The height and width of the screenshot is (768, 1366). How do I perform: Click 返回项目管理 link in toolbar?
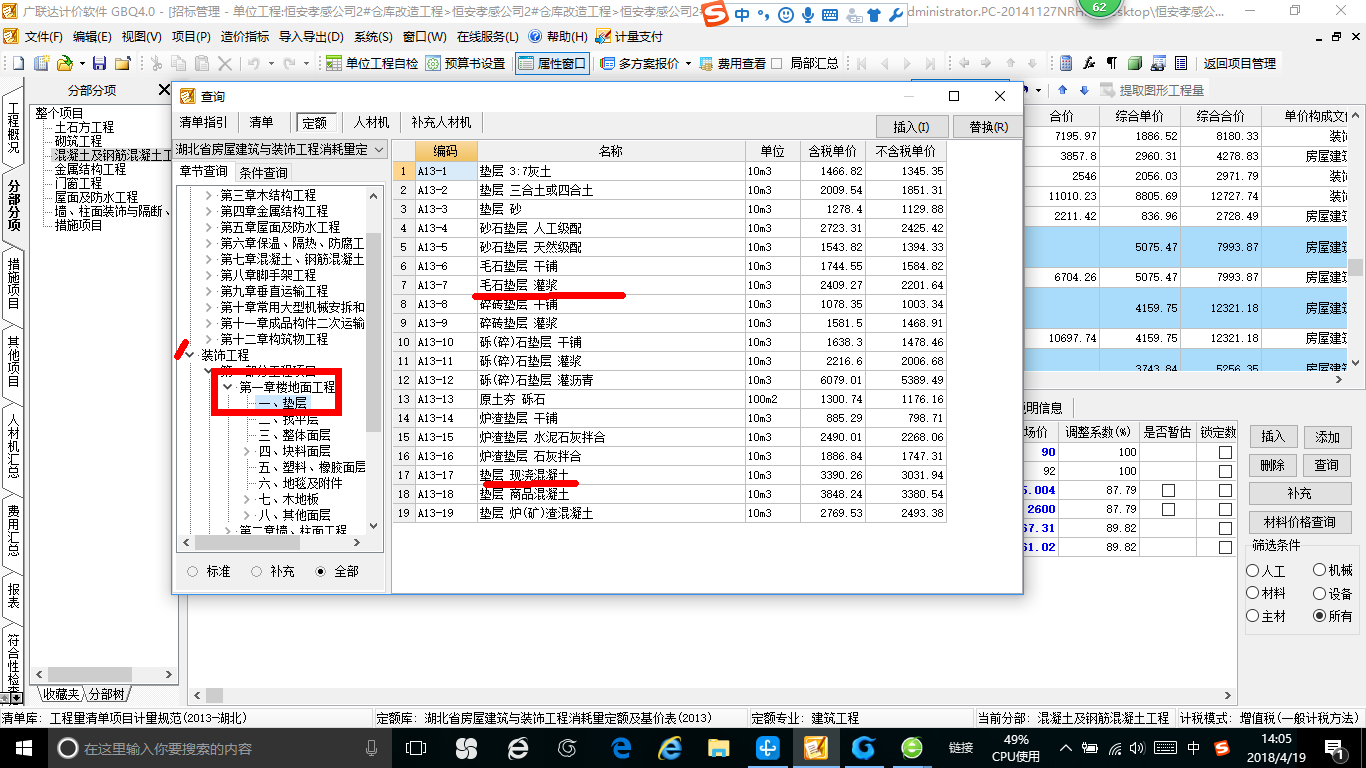pyautogui.click(x=1239, y=63)
